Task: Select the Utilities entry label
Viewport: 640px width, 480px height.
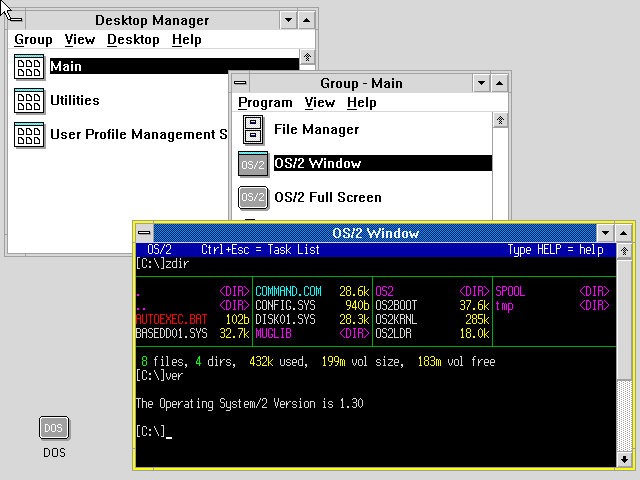Action: pos(75,100)
